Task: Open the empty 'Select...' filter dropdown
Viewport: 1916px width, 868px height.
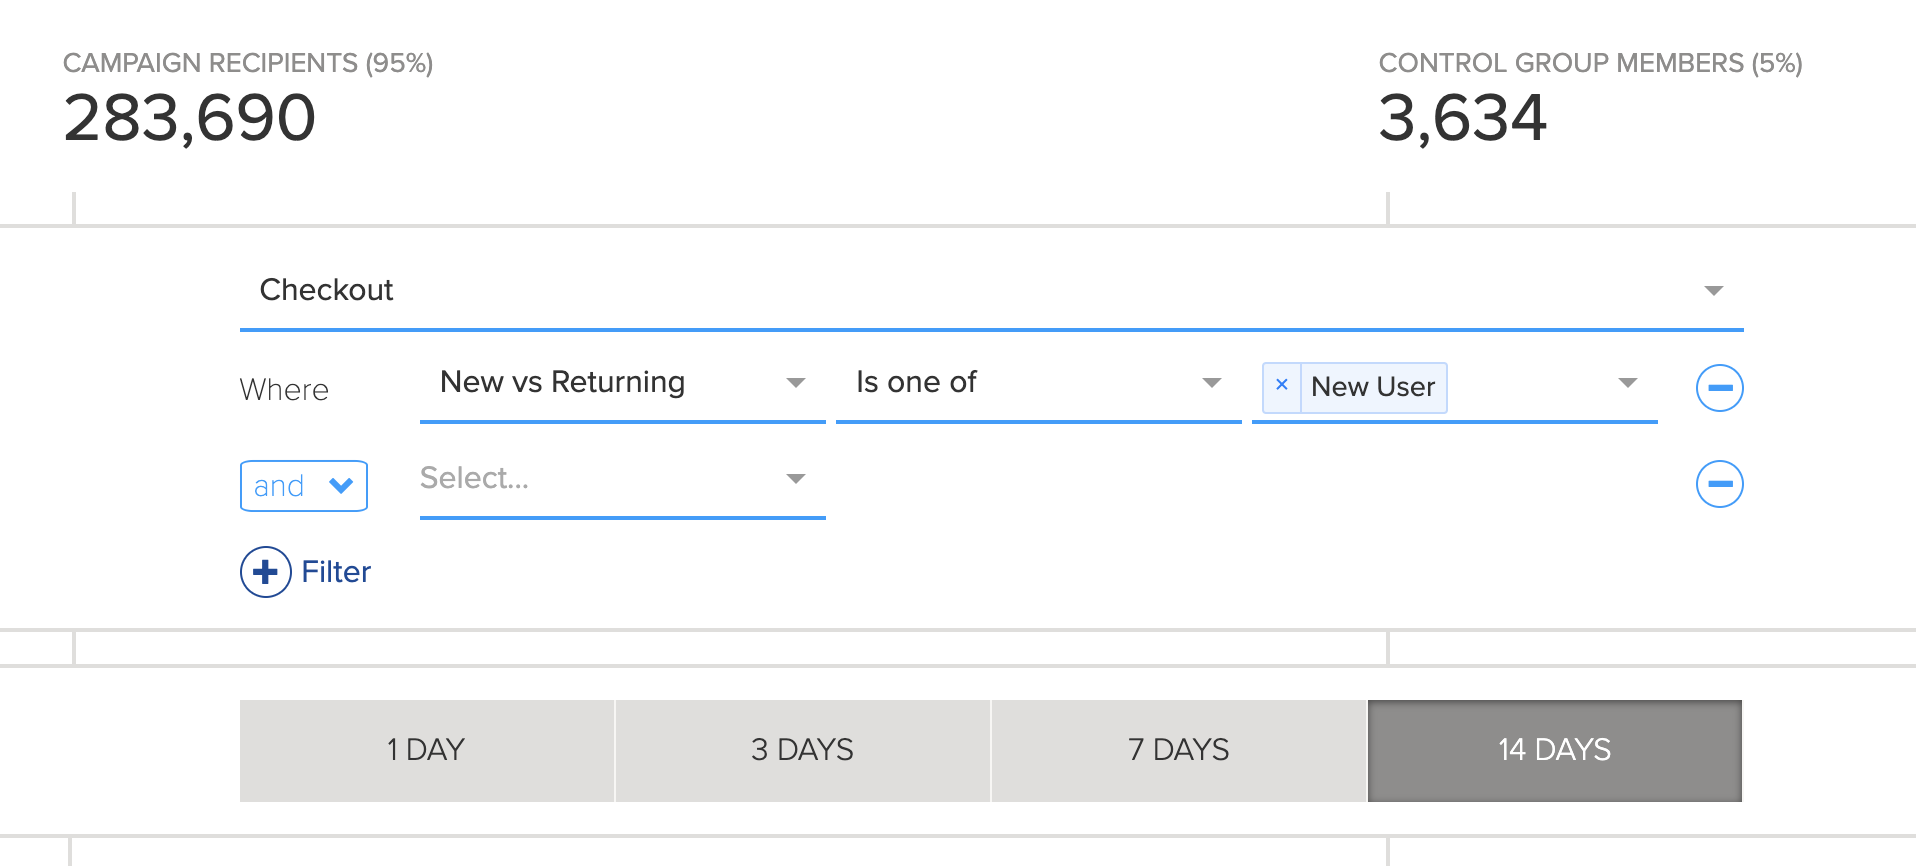Action: (620, 479)
